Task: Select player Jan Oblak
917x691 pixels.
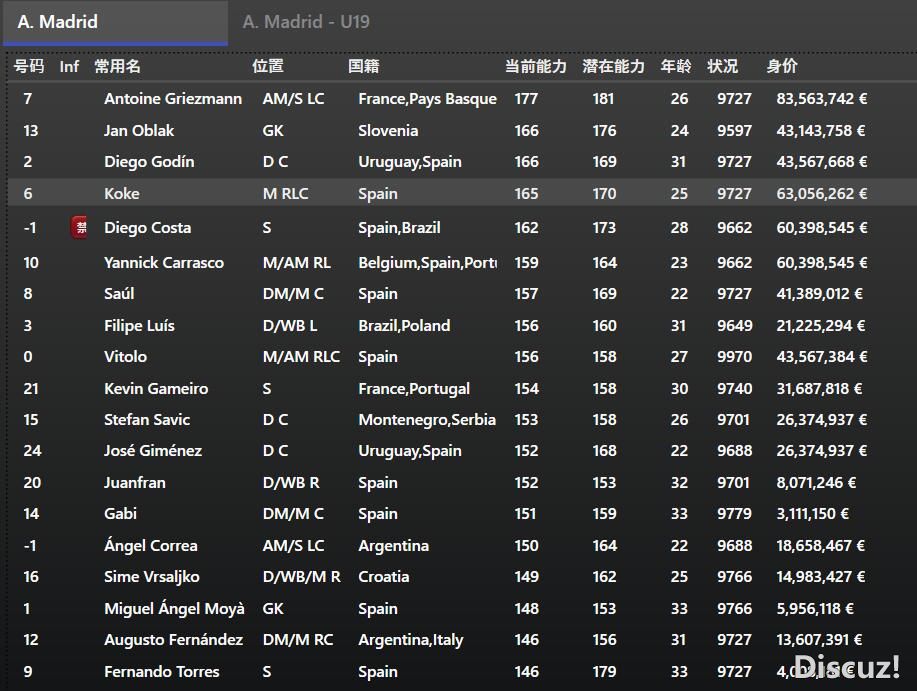Action: [x=139, y=130]
